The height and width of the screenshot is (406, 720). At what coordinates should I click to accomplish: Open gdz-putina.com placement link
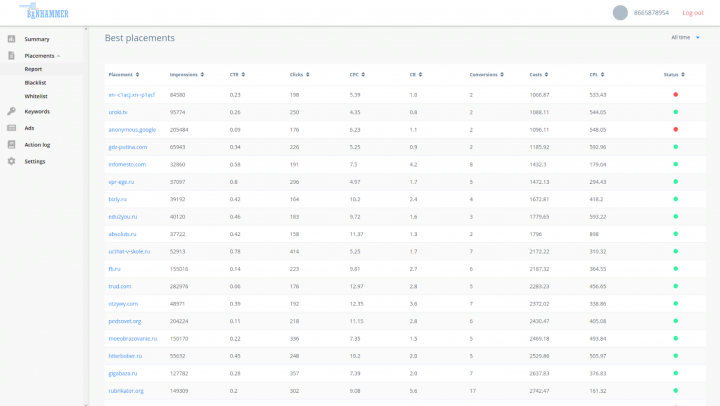point(128,147)
